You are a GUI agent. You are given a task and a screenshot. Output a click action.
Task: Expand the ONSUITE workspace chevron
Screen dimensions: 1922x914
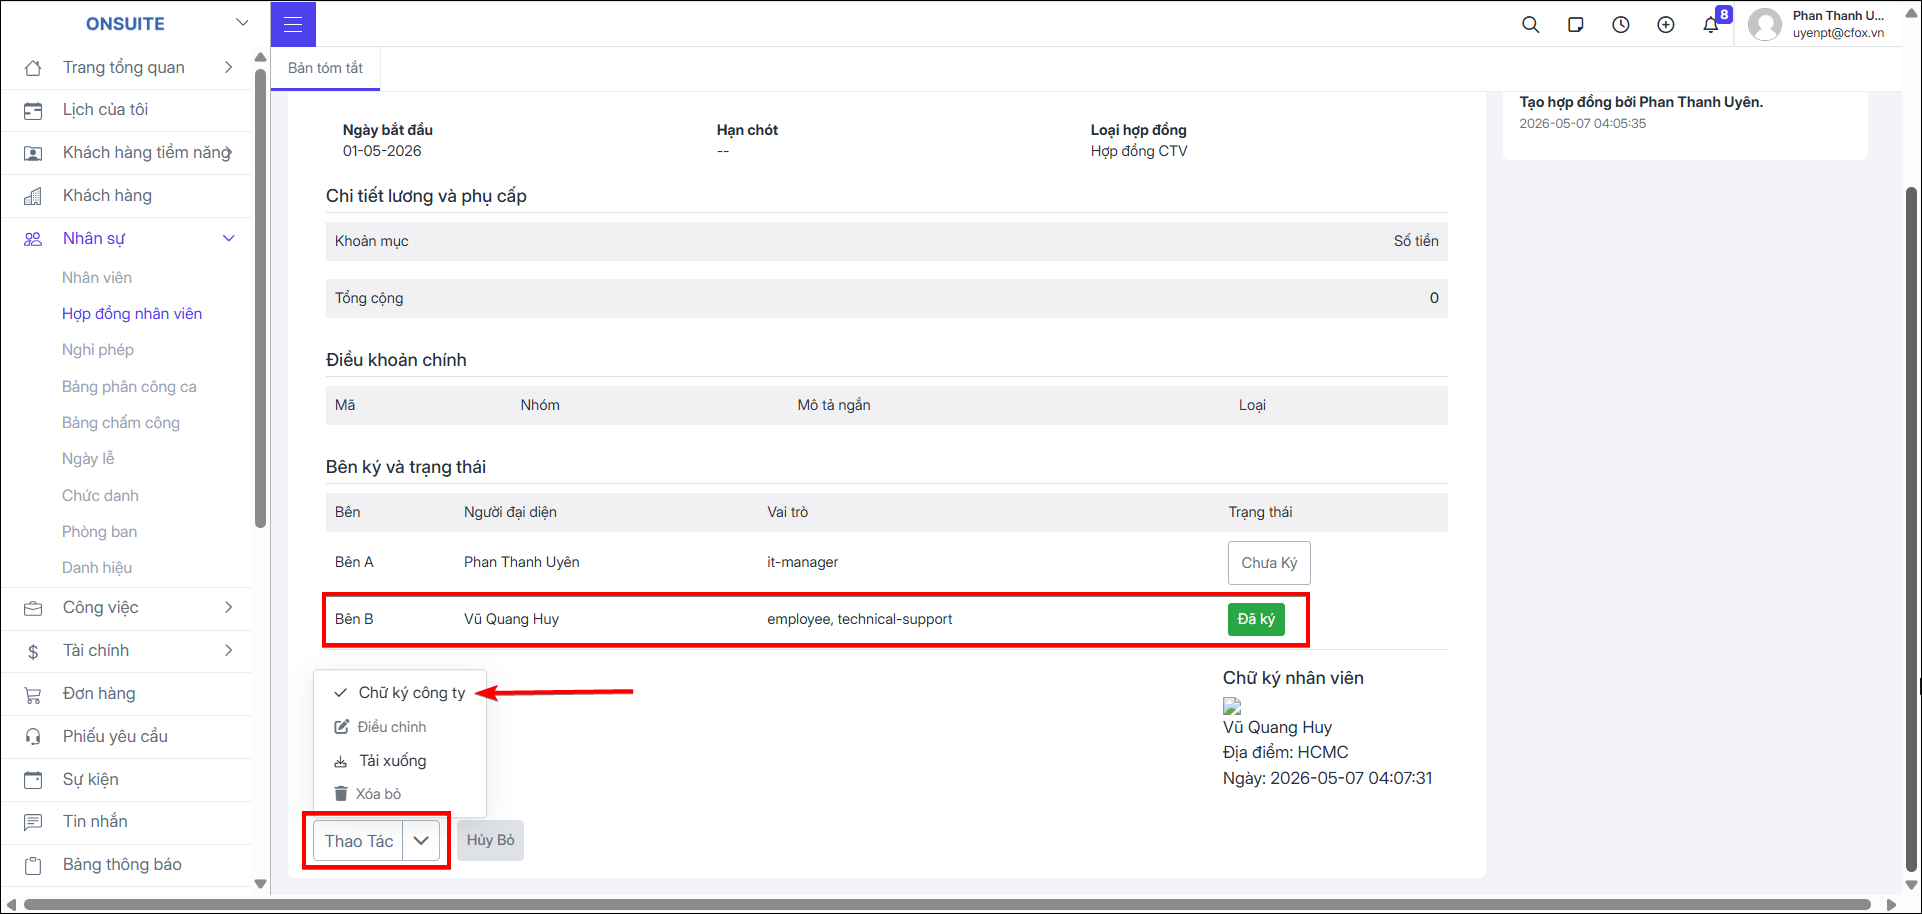pyautogui.click(x=242, y=23)
